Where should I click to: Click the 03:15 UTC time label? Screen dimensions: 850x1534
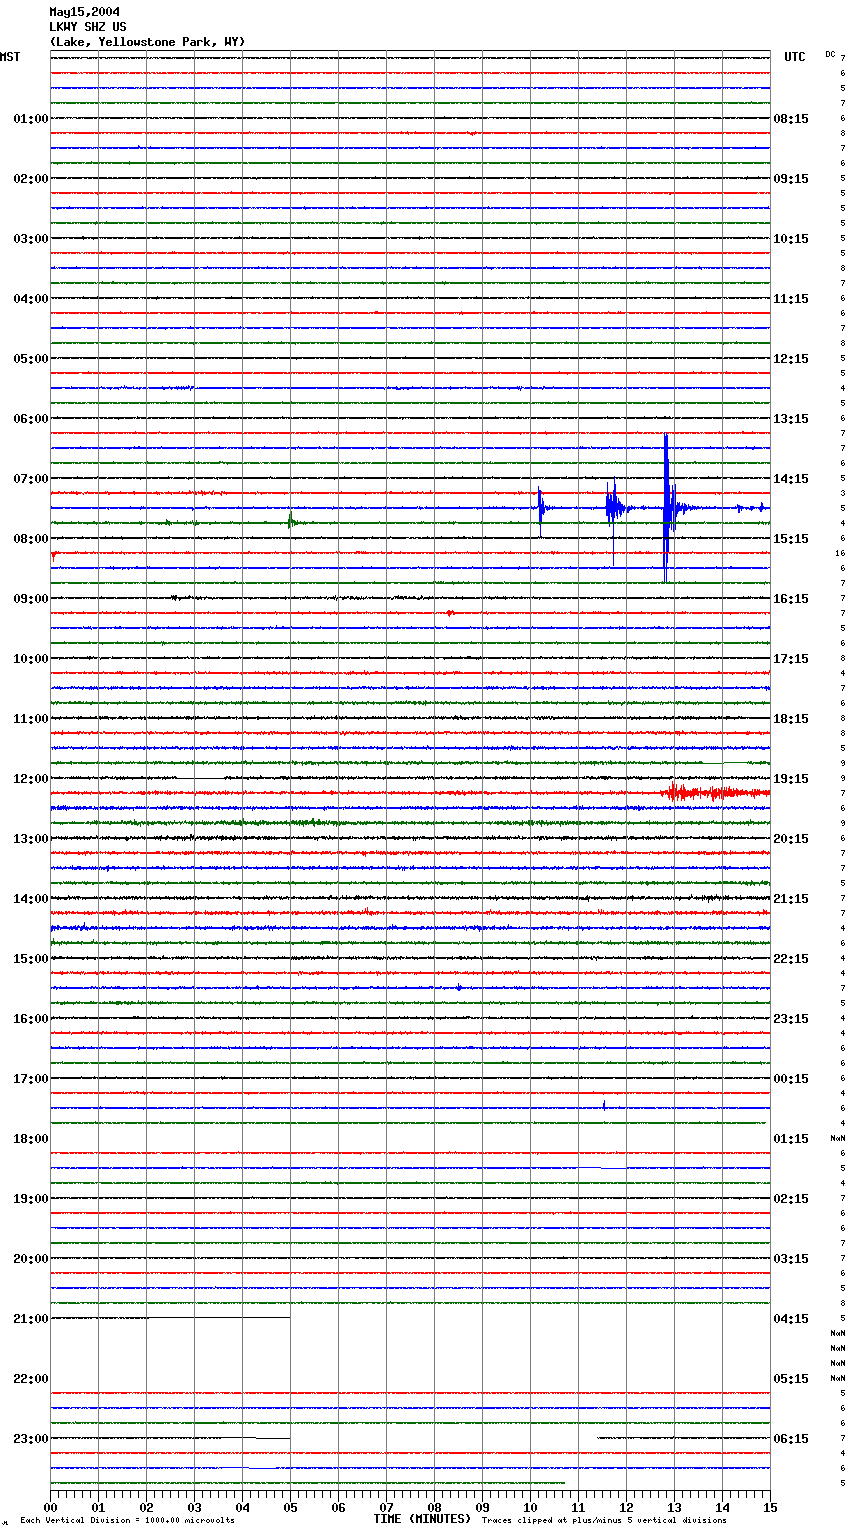tap(791, 1259)
